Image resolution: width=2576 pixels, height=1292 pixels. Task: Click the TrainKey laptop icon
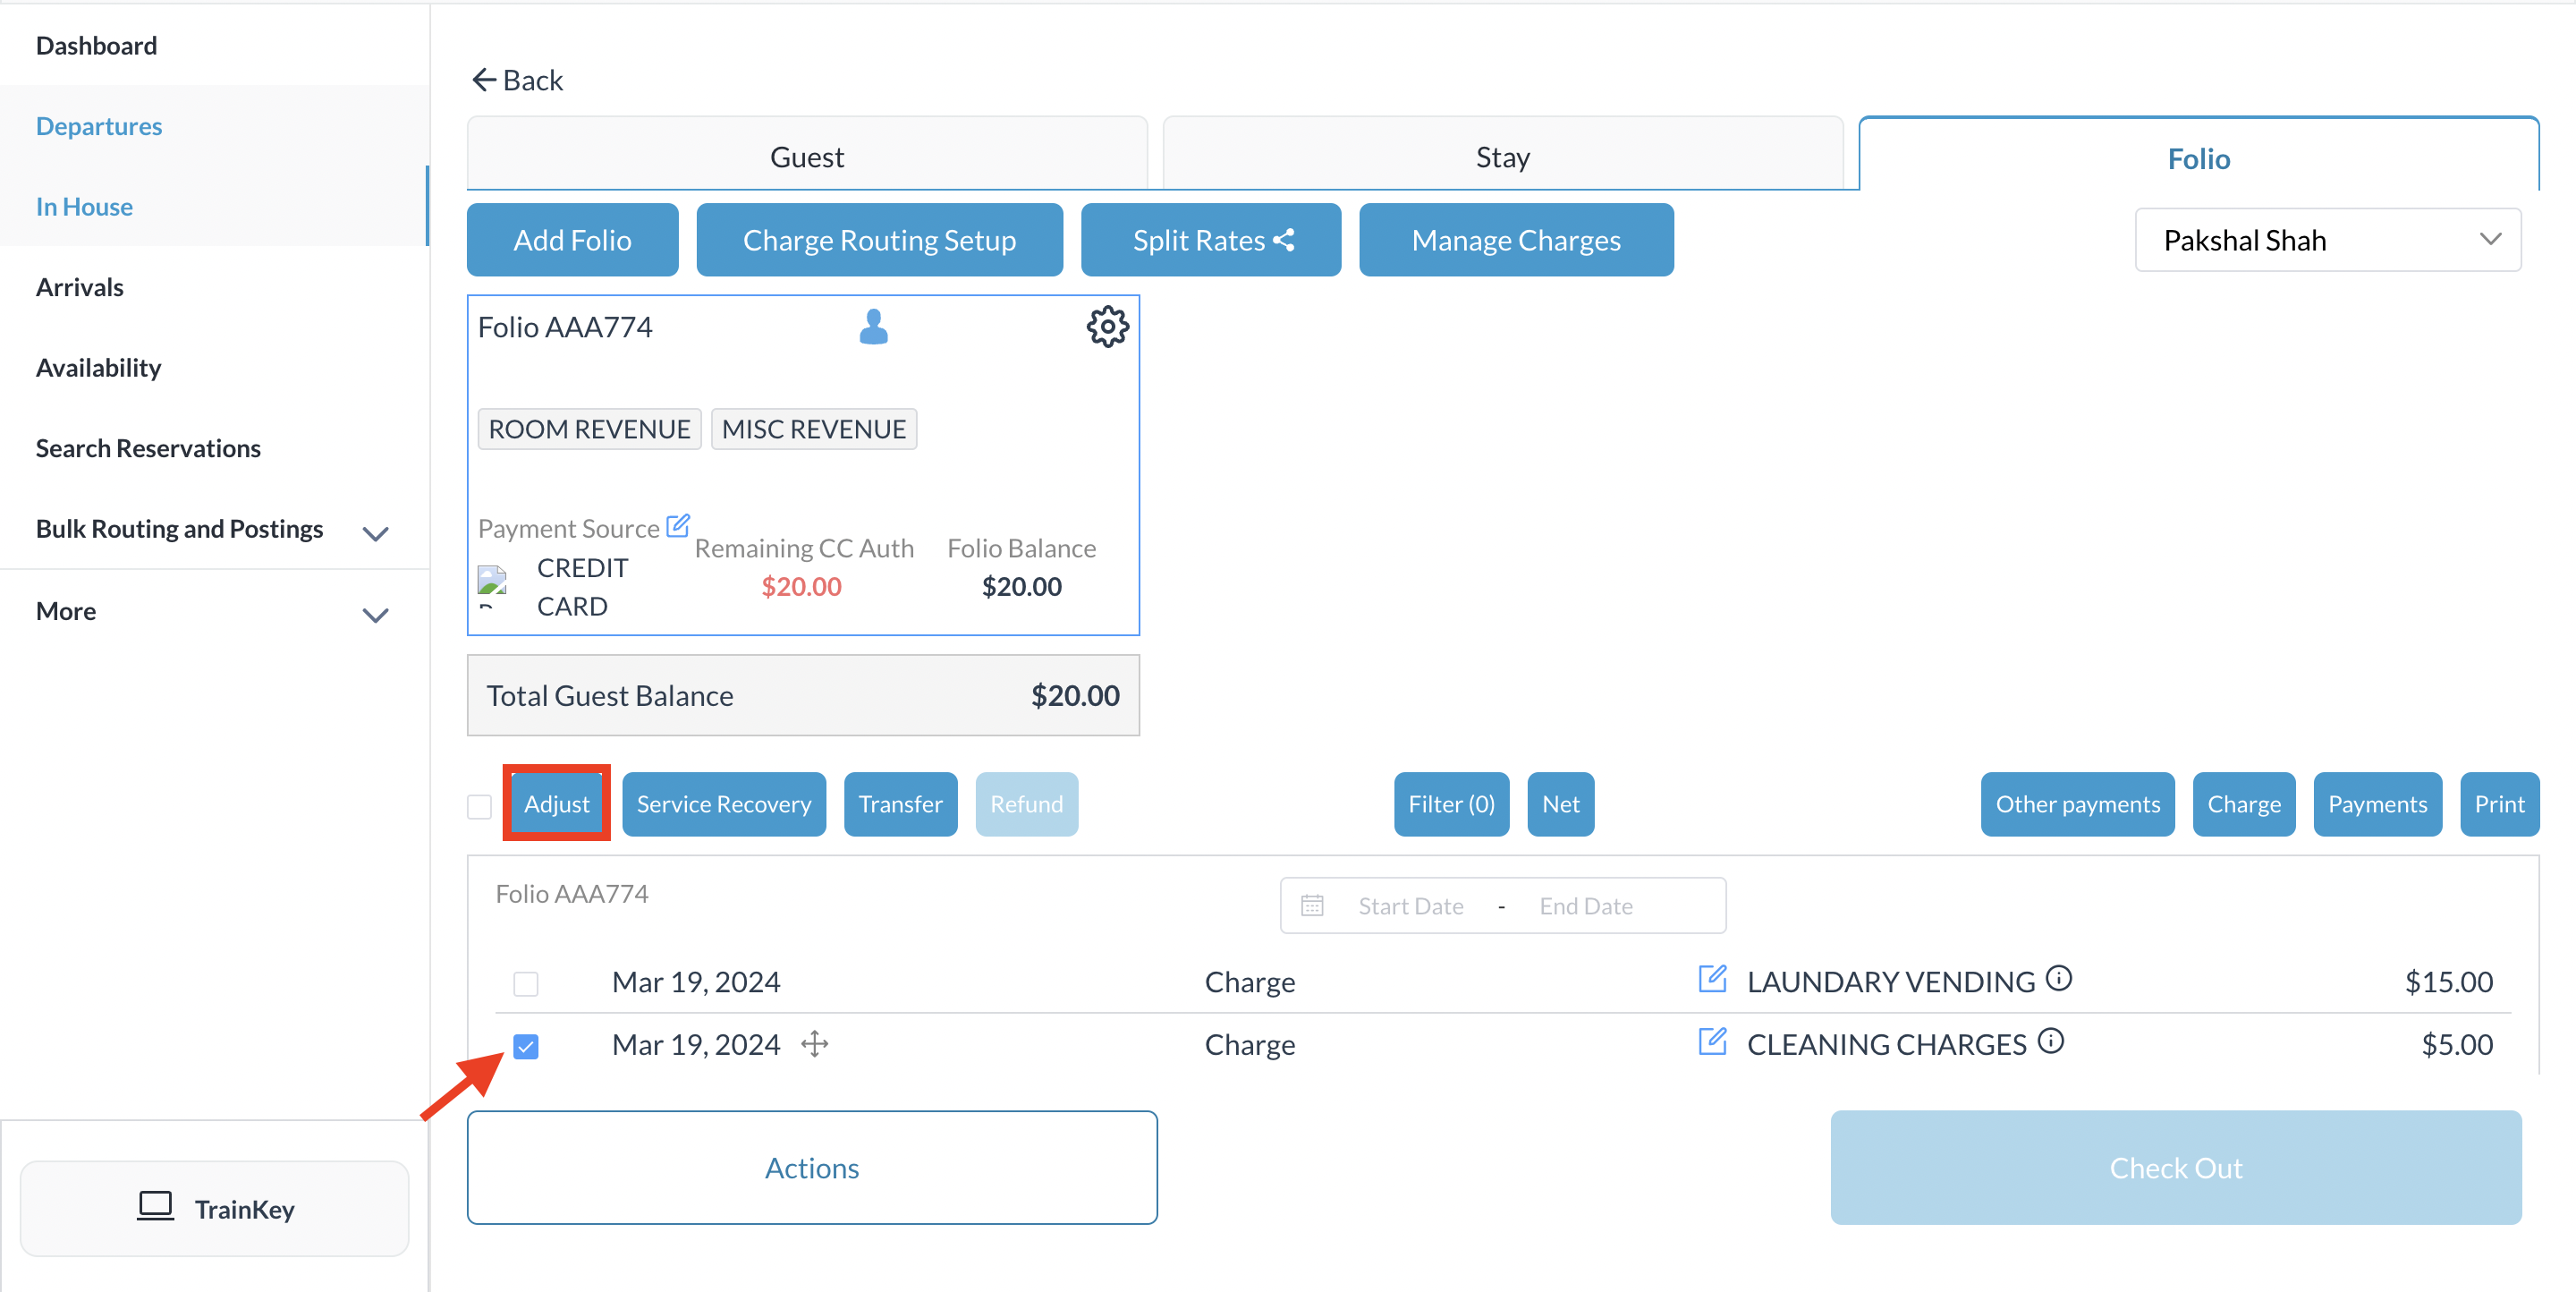[x=155, y=1207]
